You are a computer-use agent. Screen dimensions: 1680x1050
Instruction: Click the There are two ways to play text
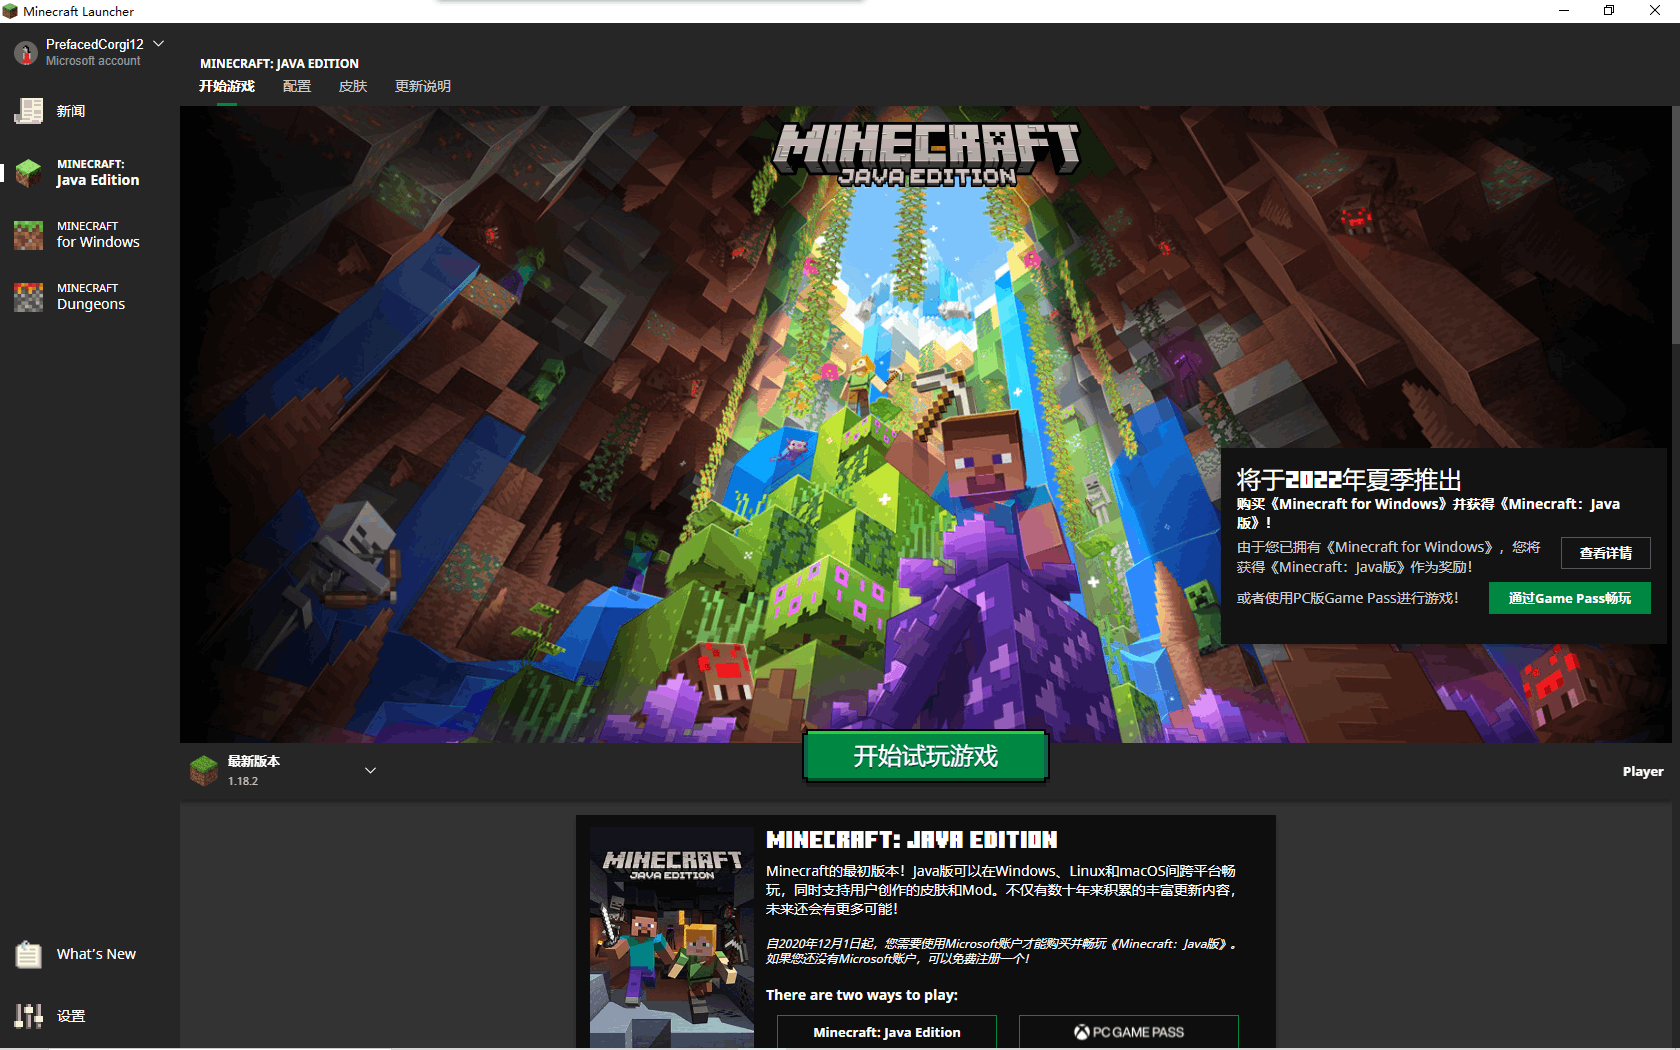tap(862, 995)
